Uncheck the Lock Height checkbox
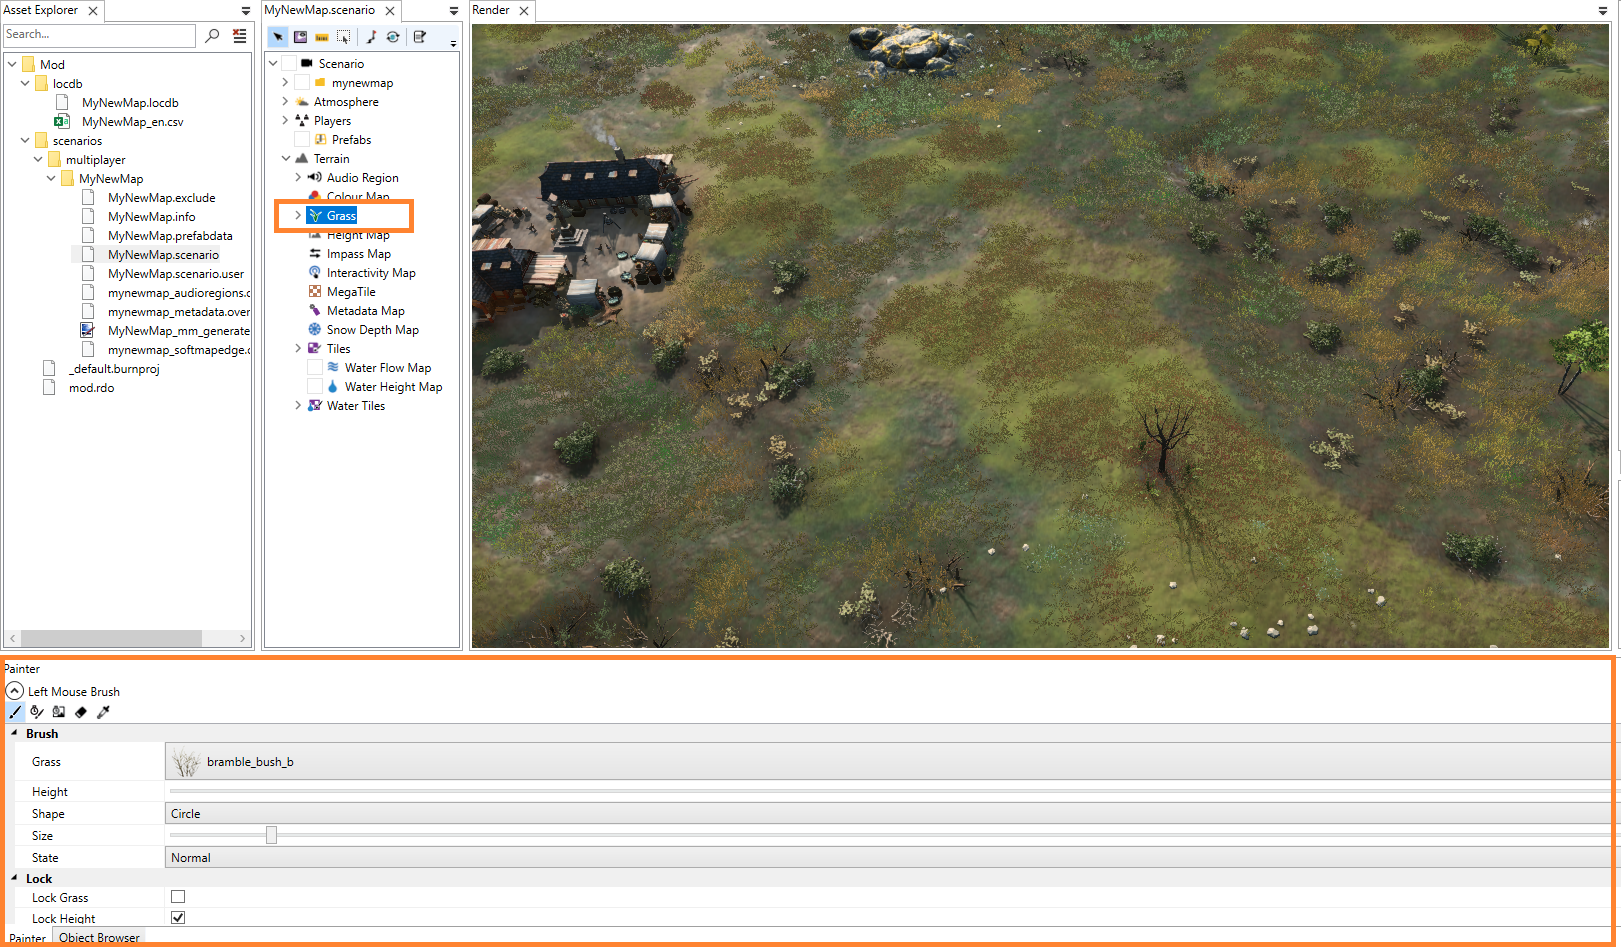 (x=178, y=917)
